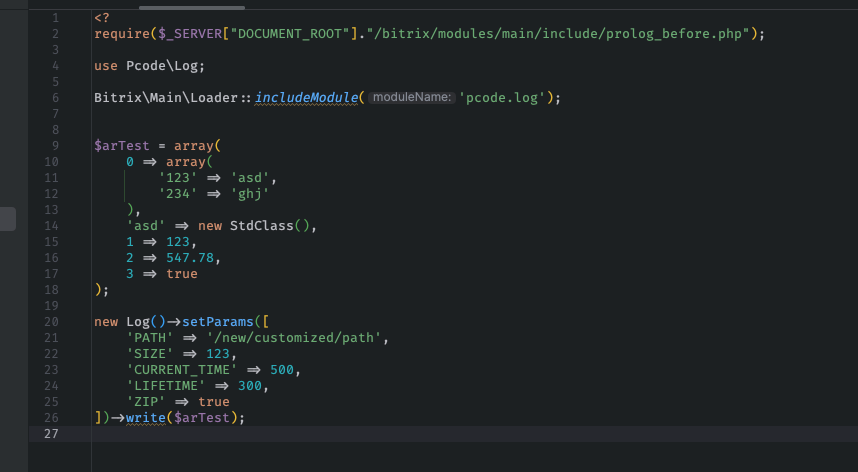Place cursor on empty line 27
The height and width of the screenshot is (472, 858).
[400, 433]
